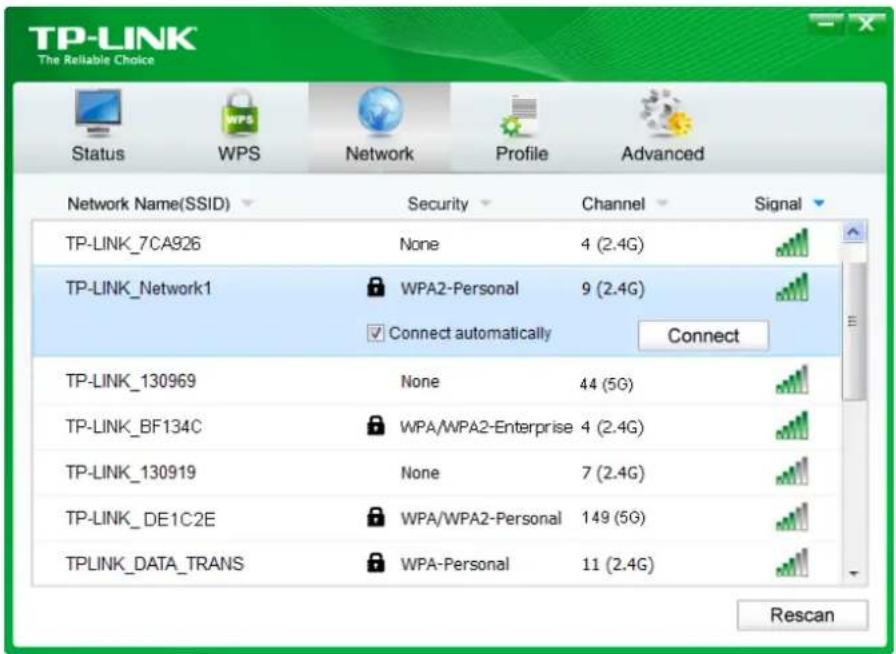Click channel 44 (5G) value

pyautogui.click(x=606, y=383)
